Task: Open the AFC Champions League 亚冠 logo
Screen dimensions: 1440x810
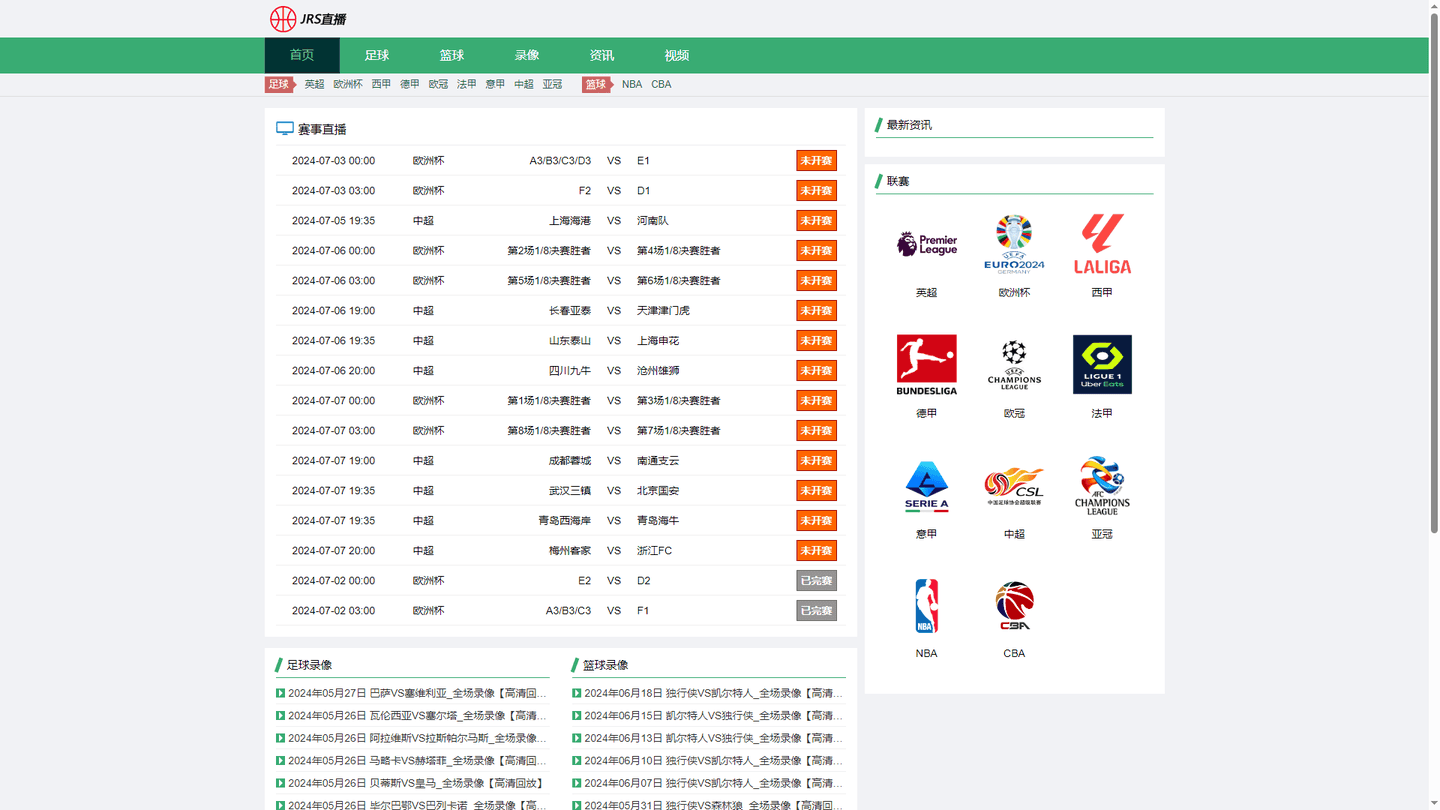Action: point(1102,486)
